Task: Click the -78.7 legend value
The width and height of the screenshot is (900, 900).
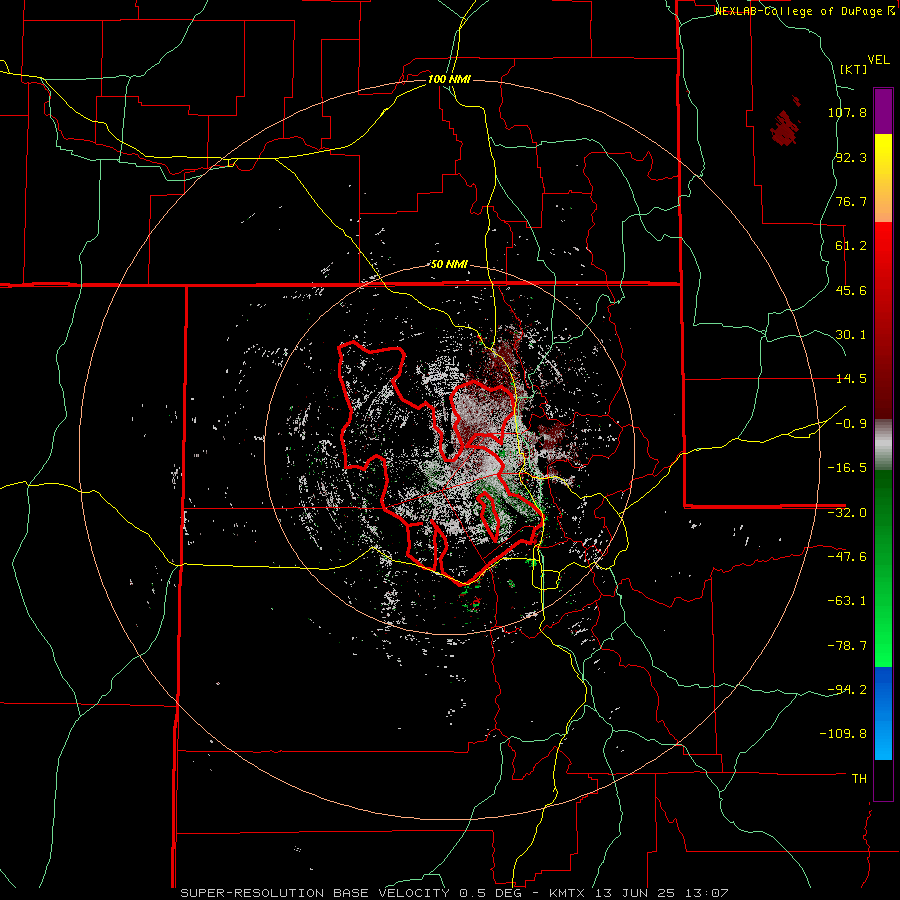Action: 847,646
